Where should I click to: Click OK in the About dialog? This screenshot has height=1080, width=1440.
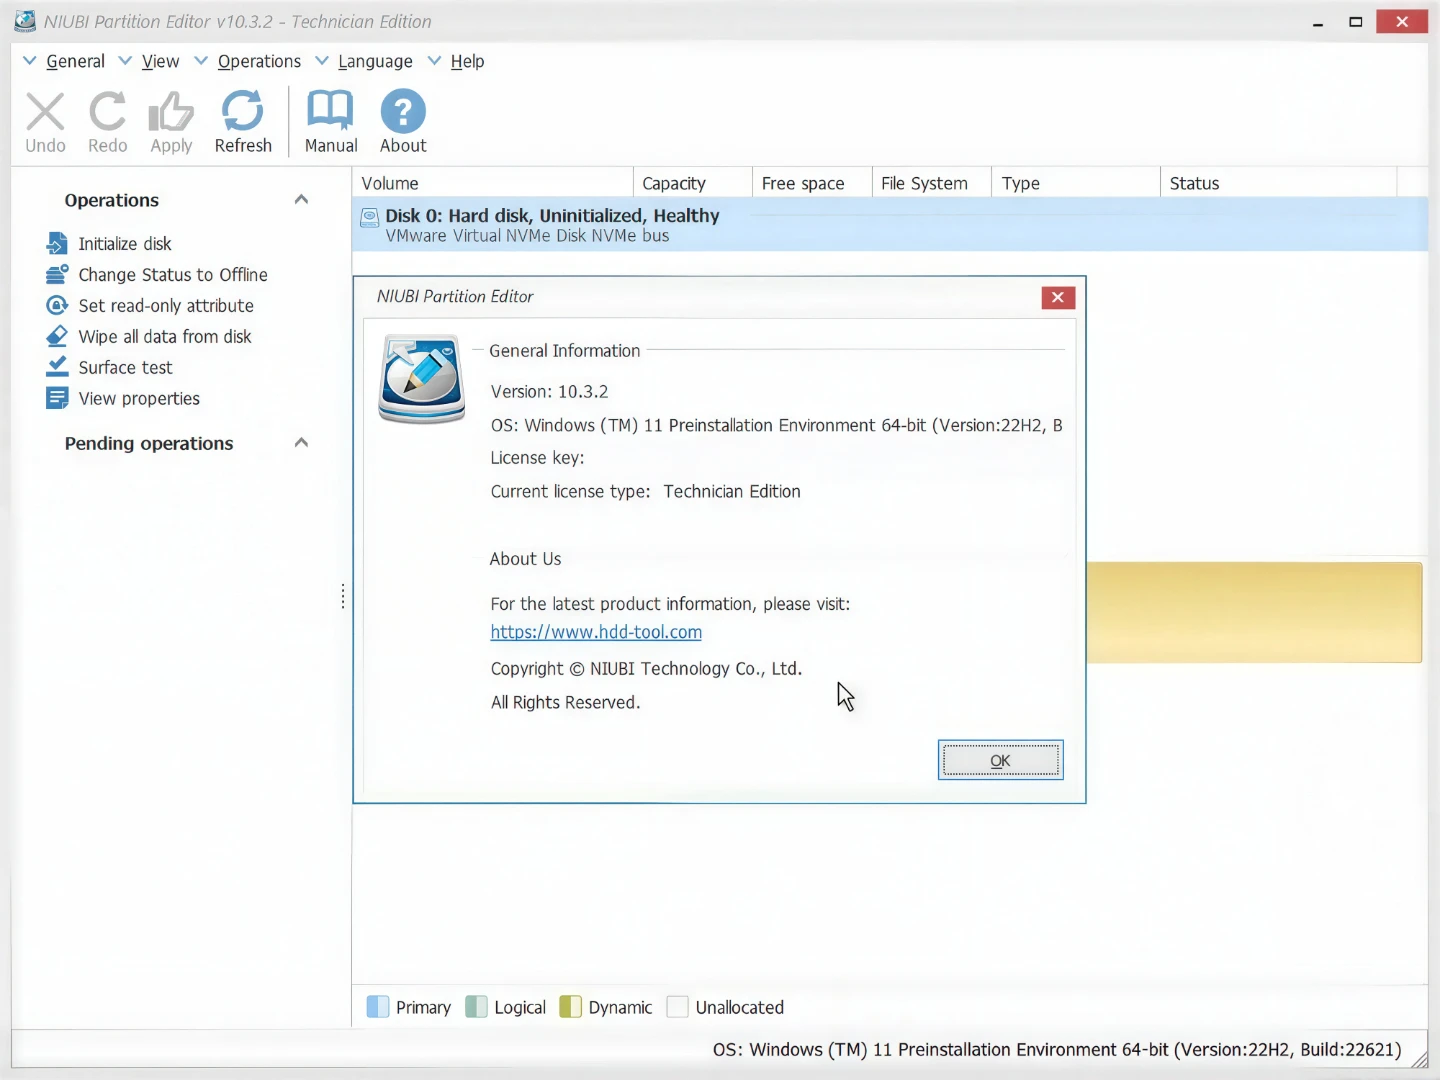point(1000,760)
